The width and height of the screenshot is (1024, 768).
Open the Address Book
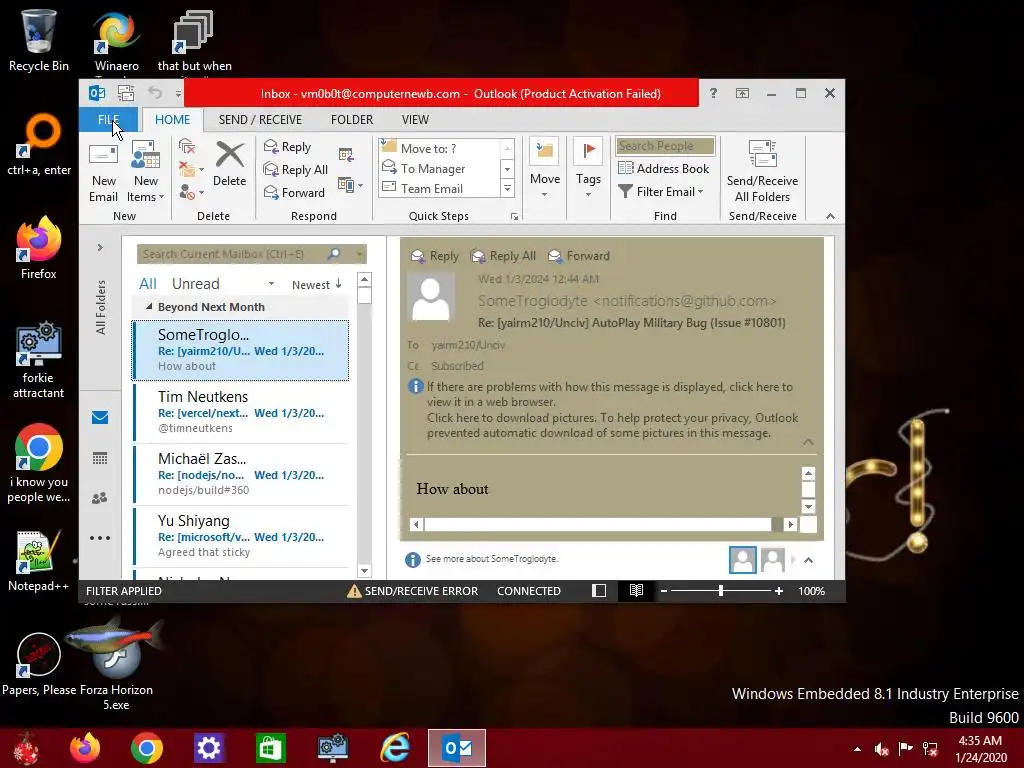point(664,168)
